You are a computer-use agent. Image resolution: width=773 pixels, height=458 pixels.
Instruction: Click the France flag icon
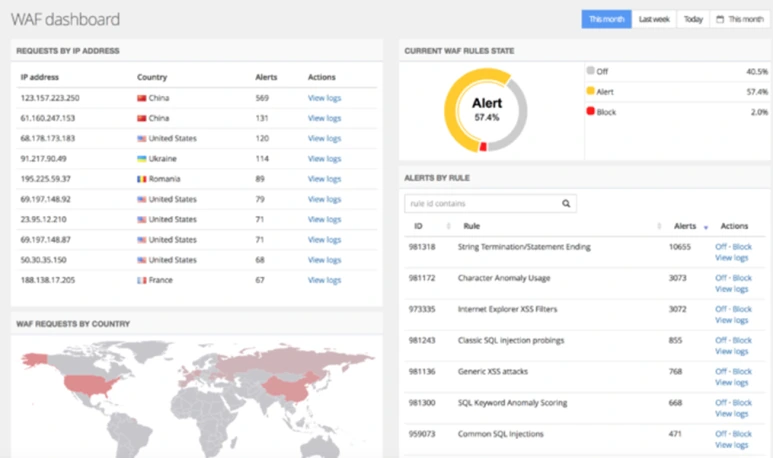click(141, 280)
